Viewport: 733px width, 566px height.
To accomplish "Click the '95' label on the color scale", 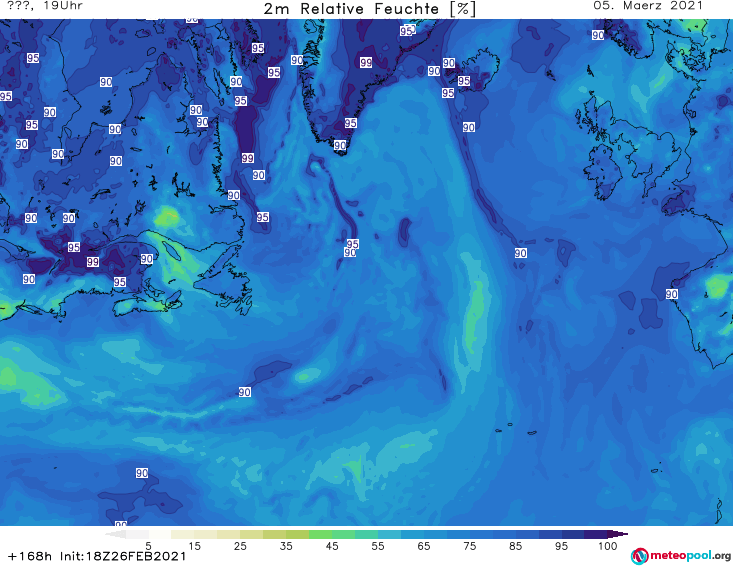I will coord(561,546).
